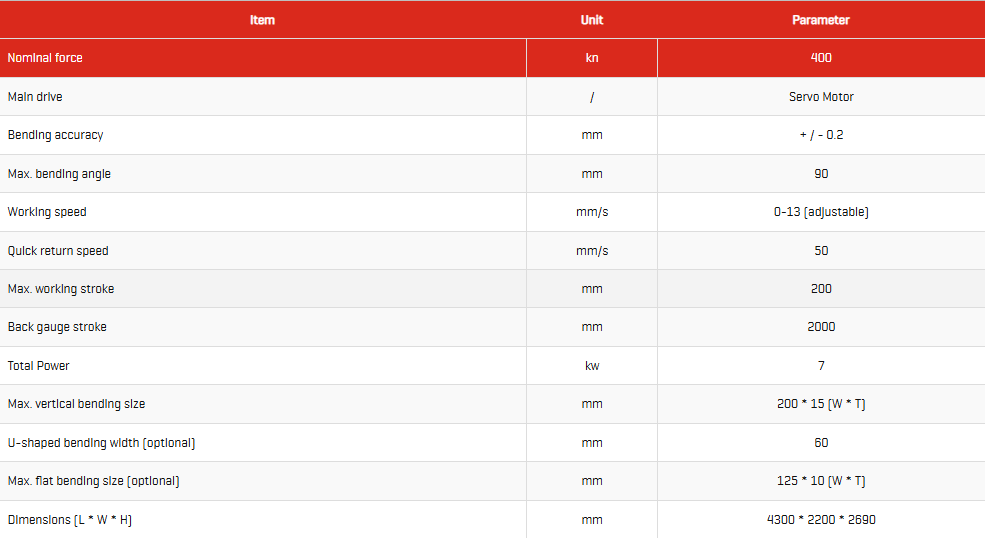
Task: Click the Max. working stroke label
Action: (x=61, y=289)
